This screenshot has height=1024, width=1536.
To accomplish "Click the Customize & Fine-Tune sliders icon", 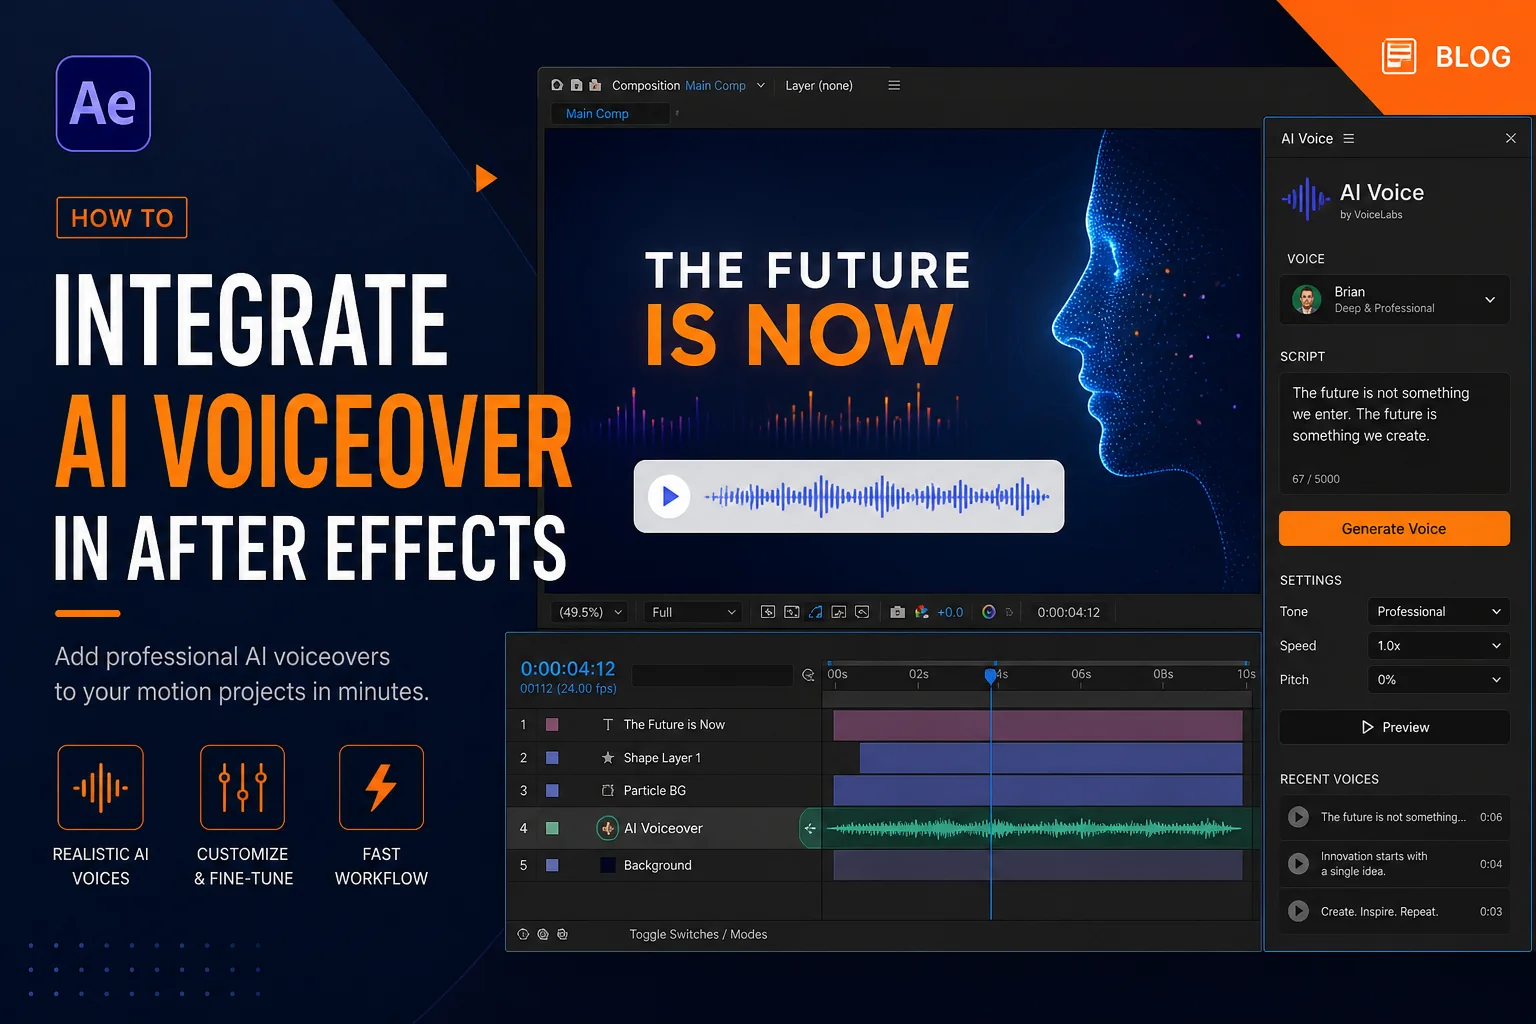I will click(242, 787).
